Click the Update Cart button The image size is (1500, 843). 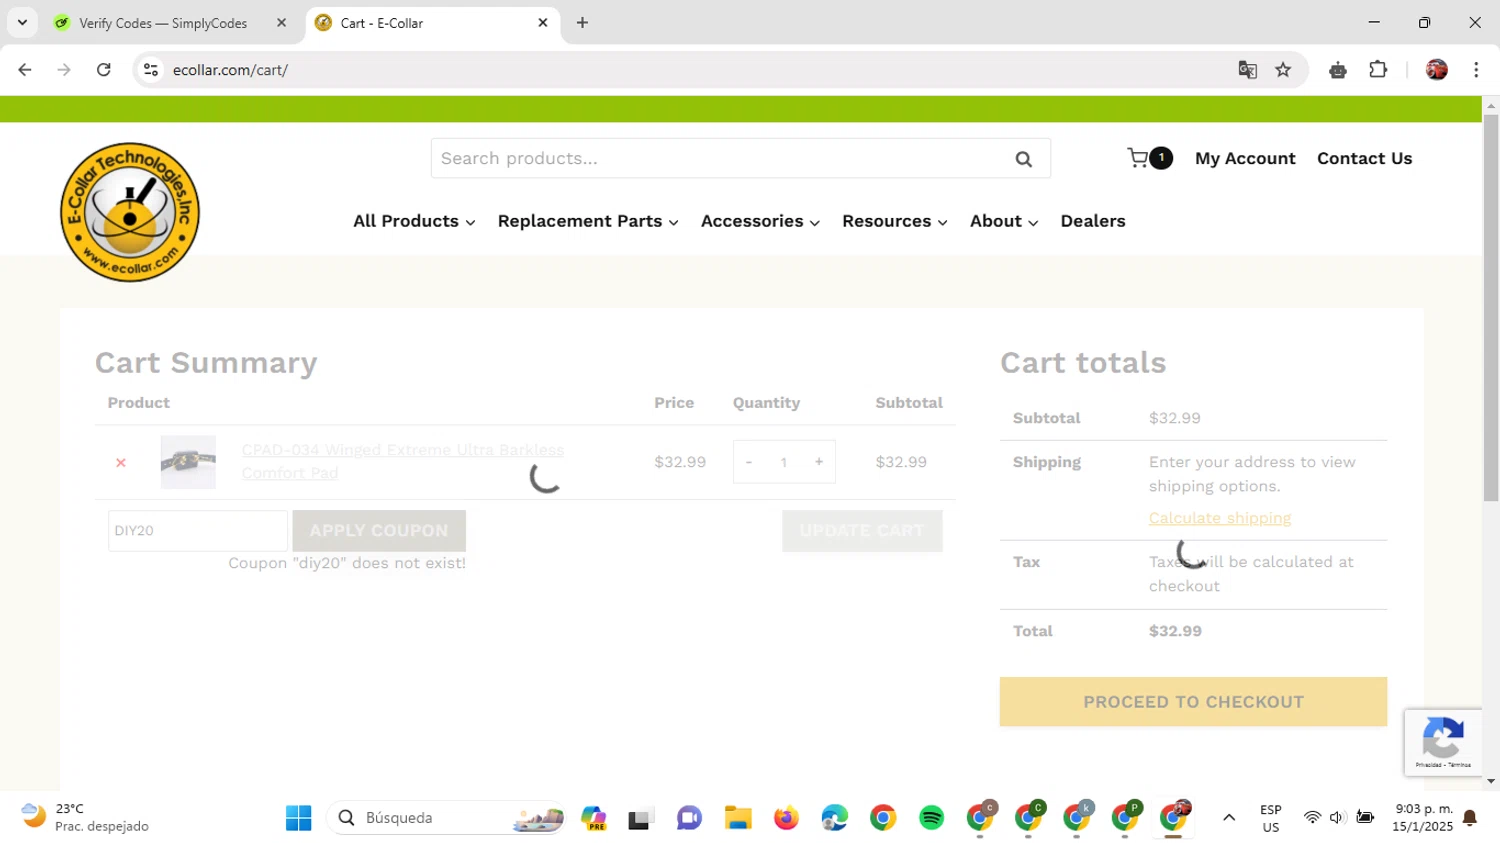click(862, 531)
